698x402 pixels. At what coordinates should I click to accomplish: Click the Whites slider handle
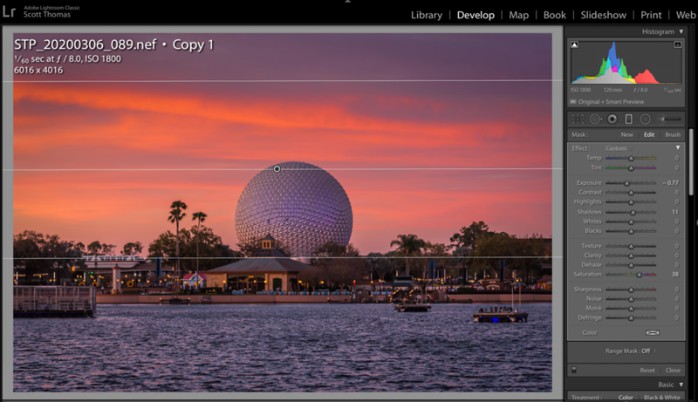631,222
